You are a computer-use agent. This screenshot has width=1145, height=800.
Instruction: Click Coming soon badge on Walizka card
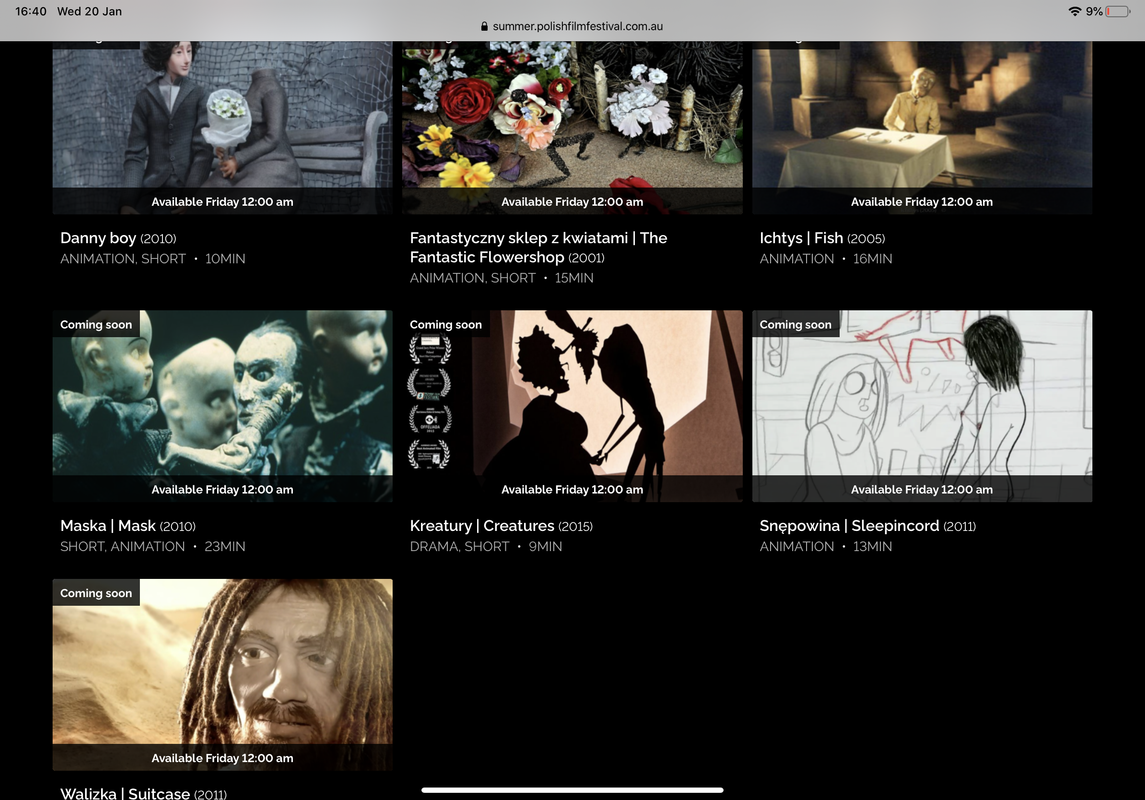click(x=96, y=593)
